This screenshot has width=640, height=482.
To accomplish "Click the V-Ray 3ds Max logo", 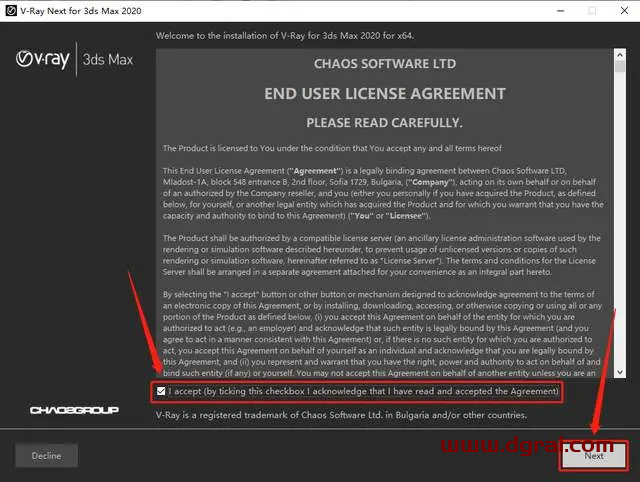I will coord(74,59).
